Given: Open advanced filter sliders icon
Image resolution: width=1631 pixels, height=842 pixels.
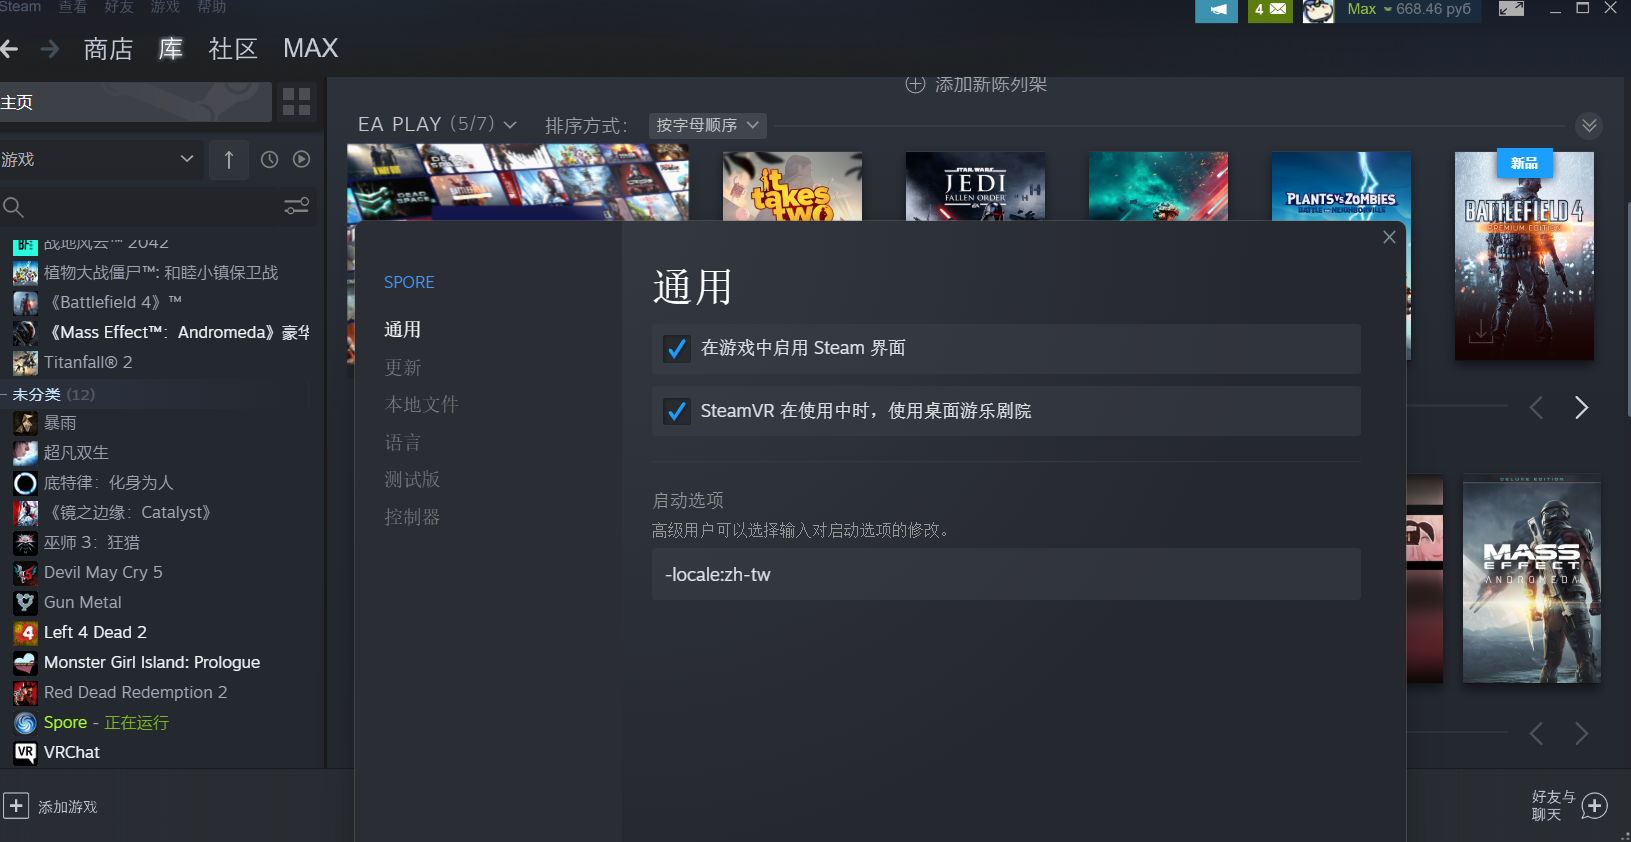Looking at the screenshot, I should click(x=297, y=206).
